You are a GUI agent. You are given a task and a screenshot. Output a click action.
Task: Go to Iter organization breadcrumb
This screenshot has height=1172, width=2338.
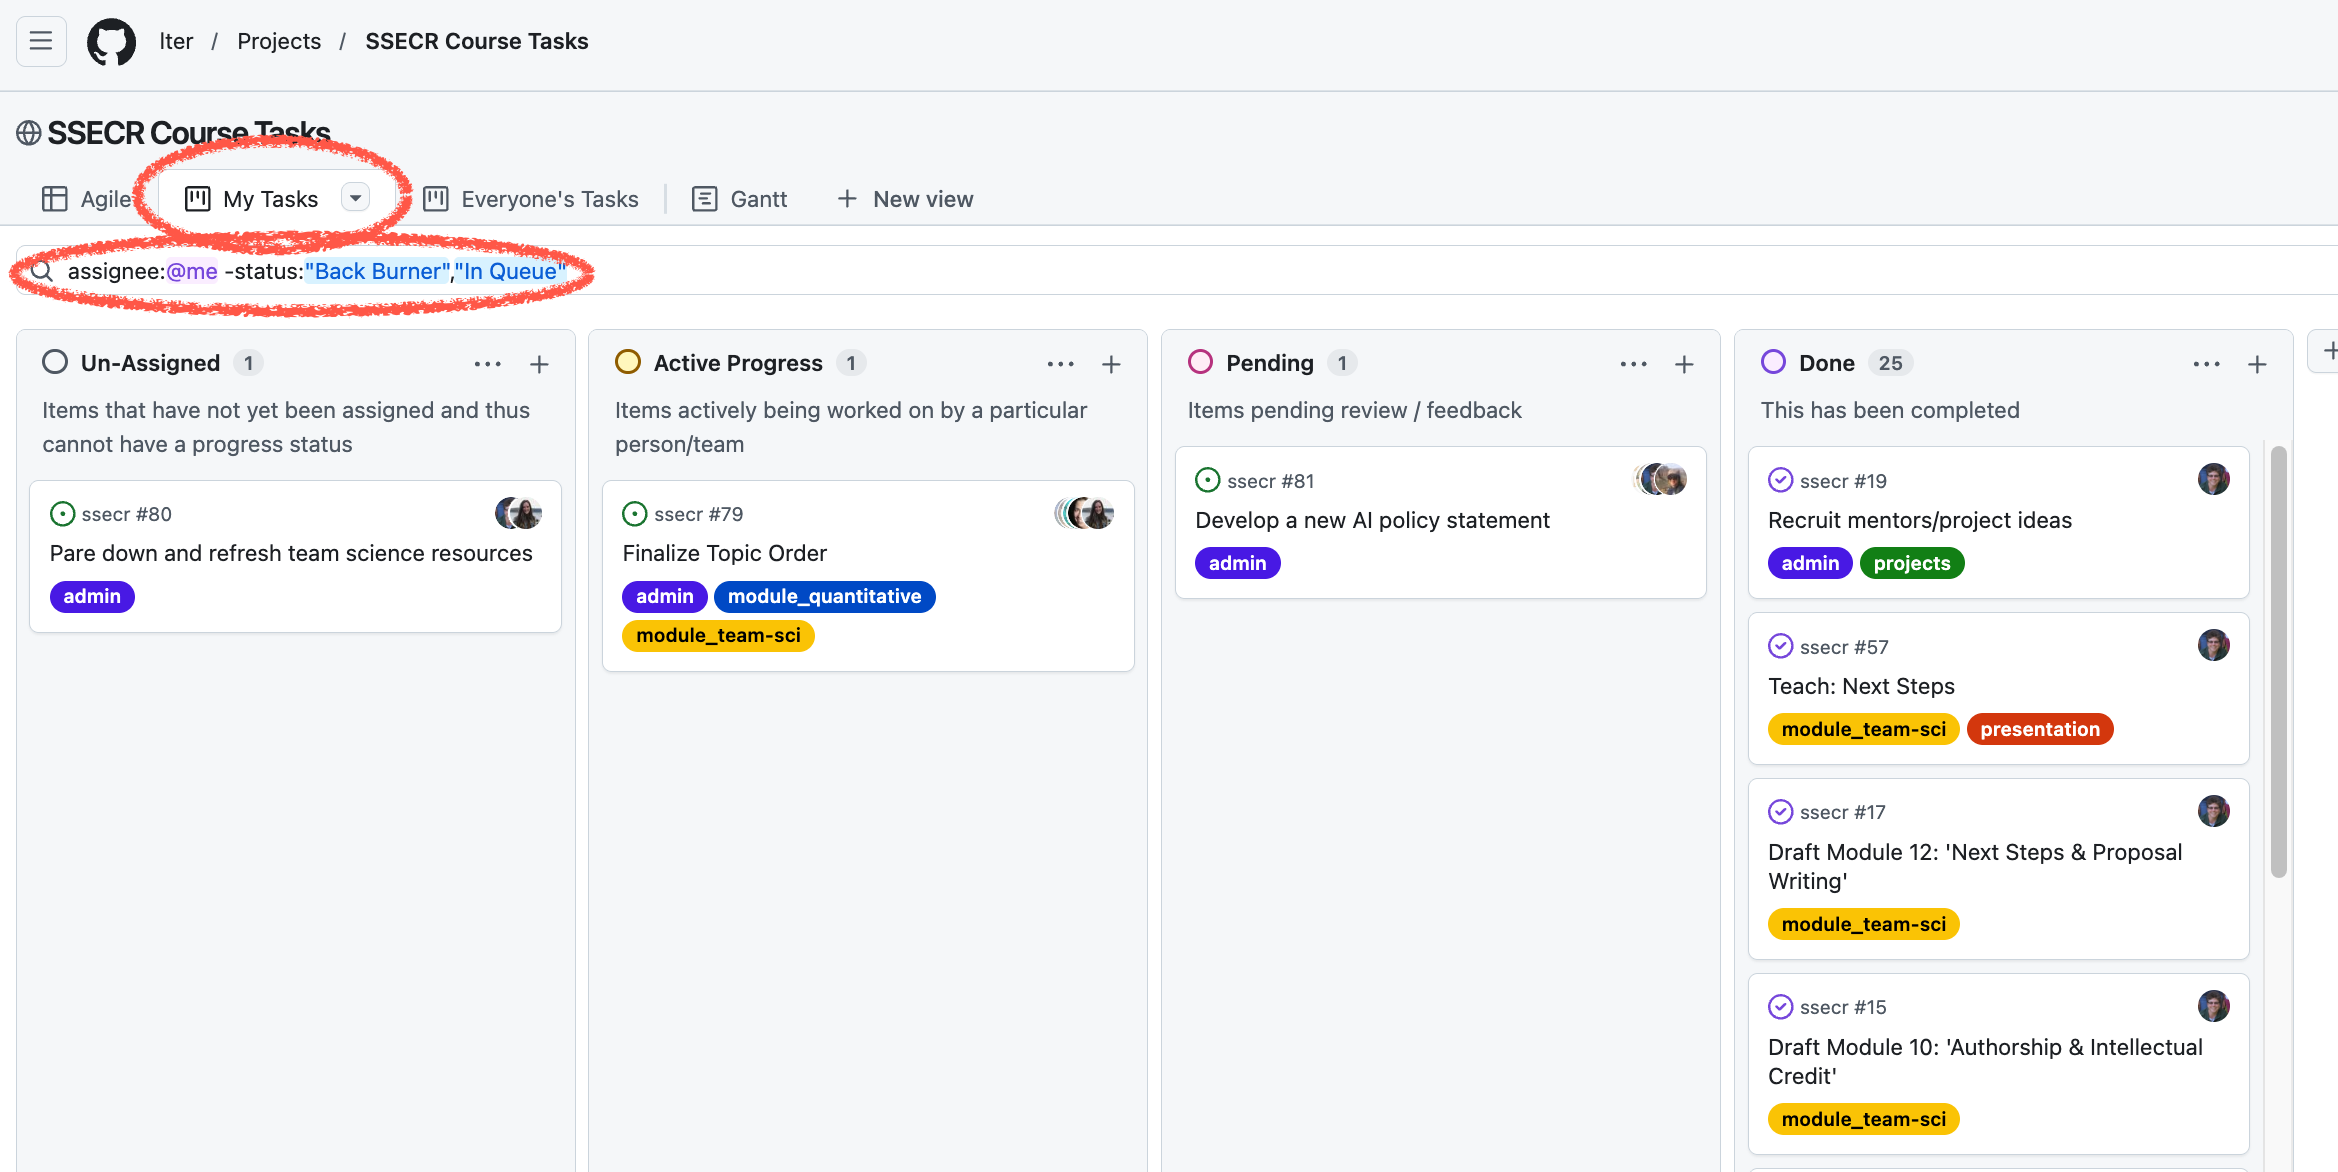pos(176,41)
